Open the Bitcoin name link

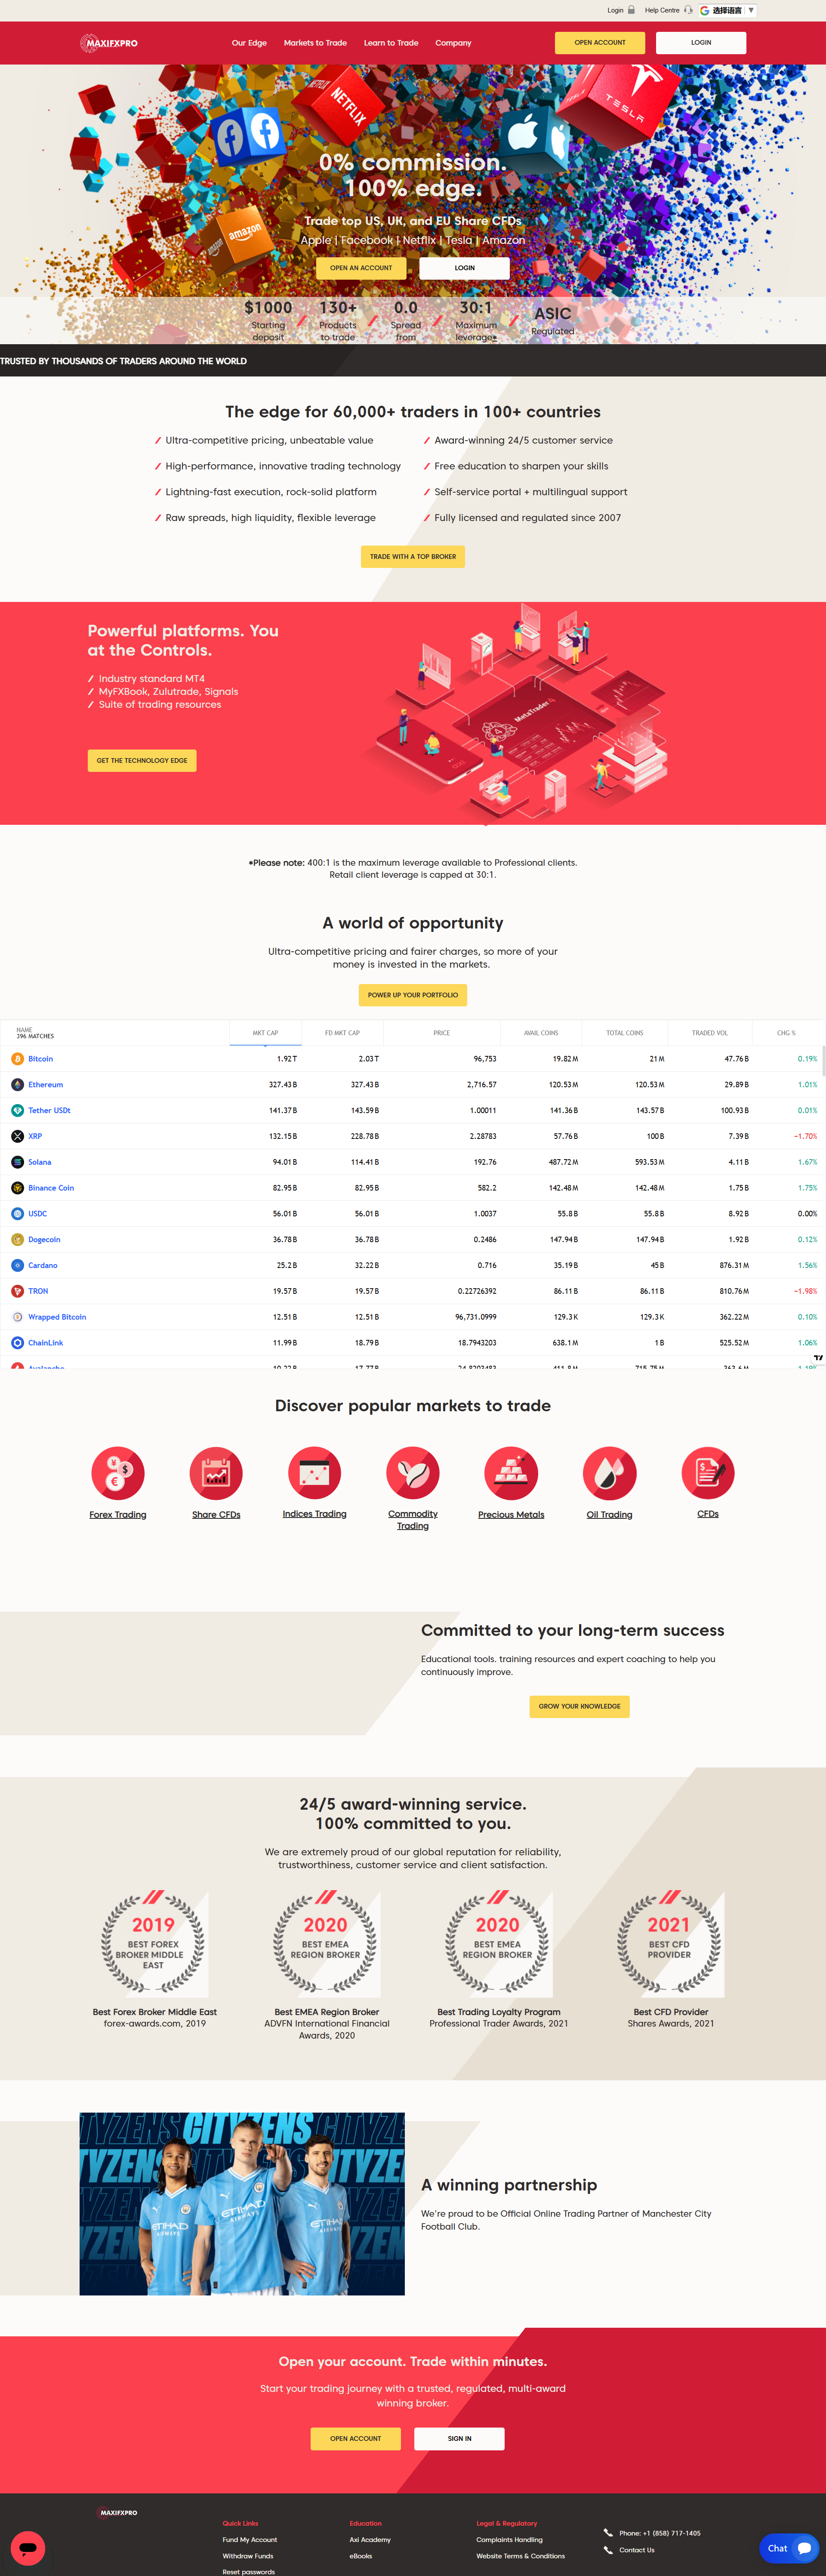[x=40, y=1059]
